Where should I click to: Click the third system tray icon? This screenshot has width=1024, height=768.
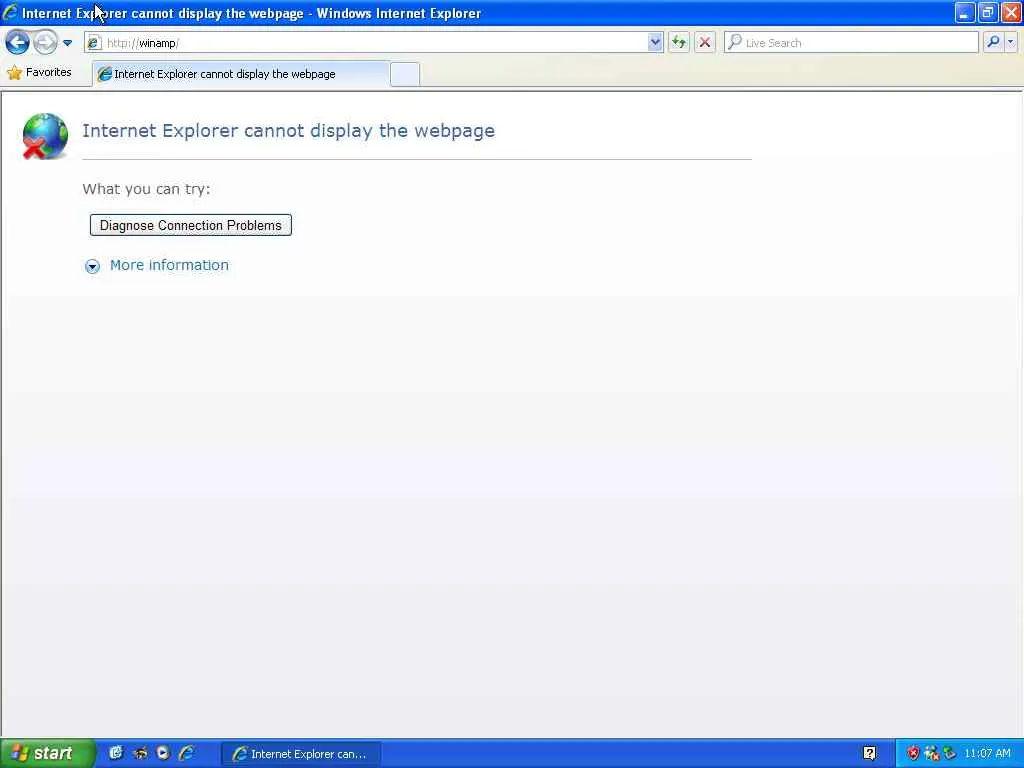(950, 754)
